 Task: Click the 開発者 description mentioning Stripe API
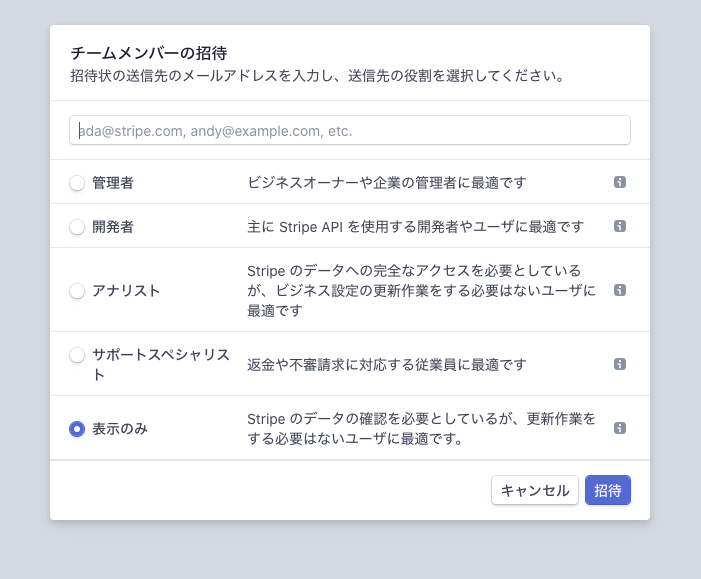(x=415, y=227)
